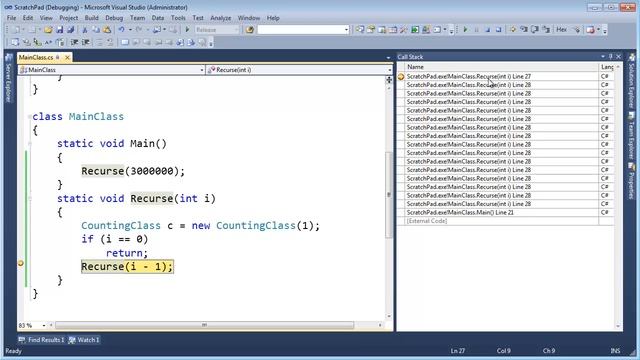Click the Paste icon in toolbar
The height and width of the screenshot is (360, 640).
[107, 30]
